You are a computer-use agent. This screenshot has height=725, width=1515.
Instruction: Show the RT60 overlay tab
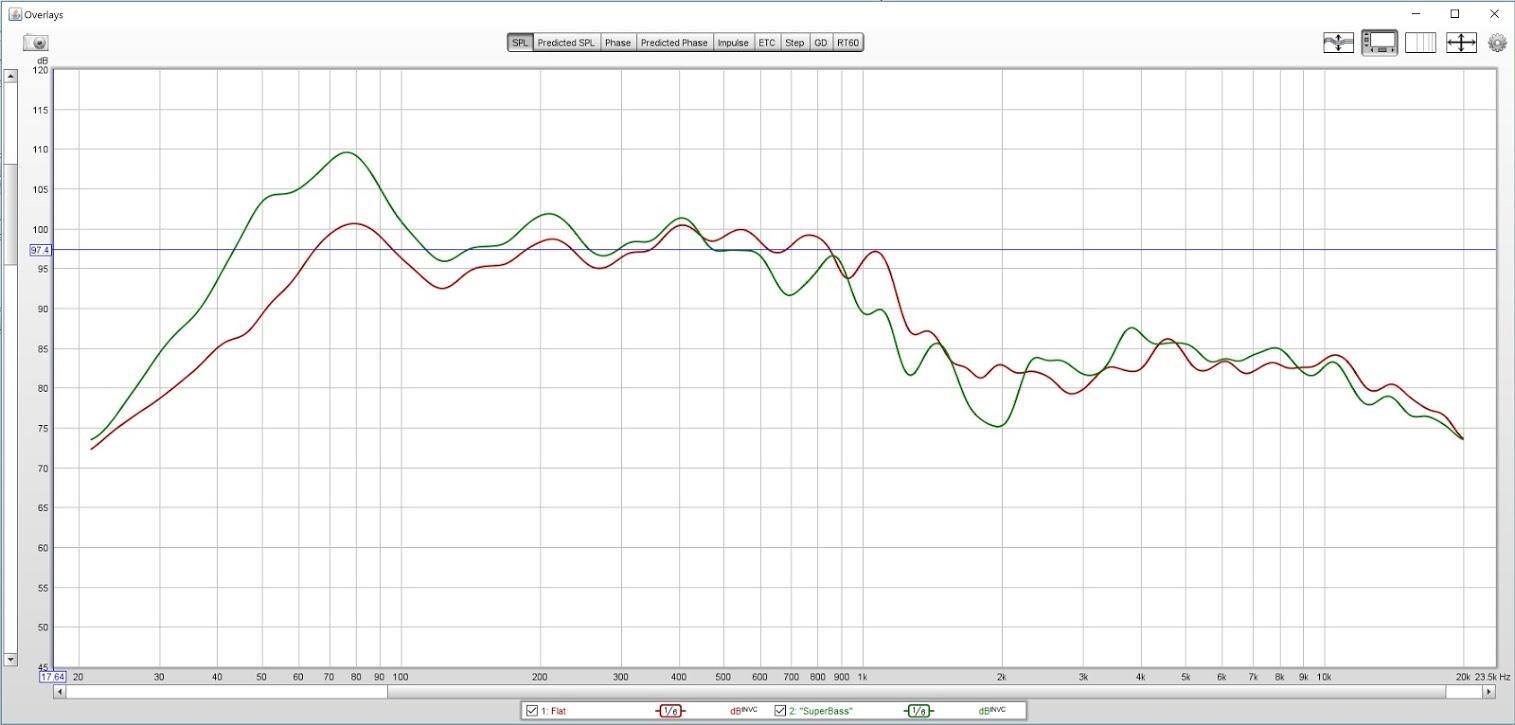pyautogui.click(x=847, y=43)
